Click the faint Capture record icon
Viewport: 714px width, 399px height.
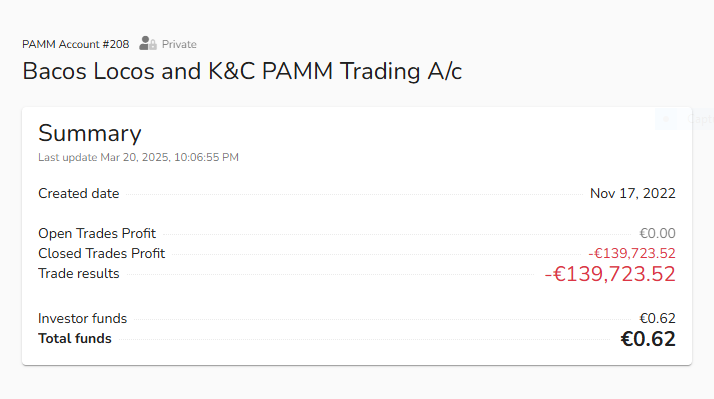666,119
